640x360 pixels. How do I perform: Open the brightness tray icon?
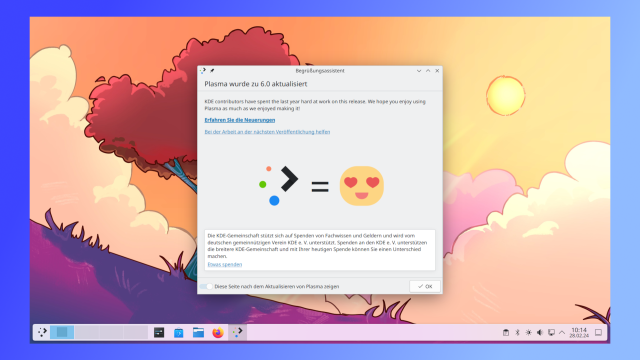pos(529,333)
